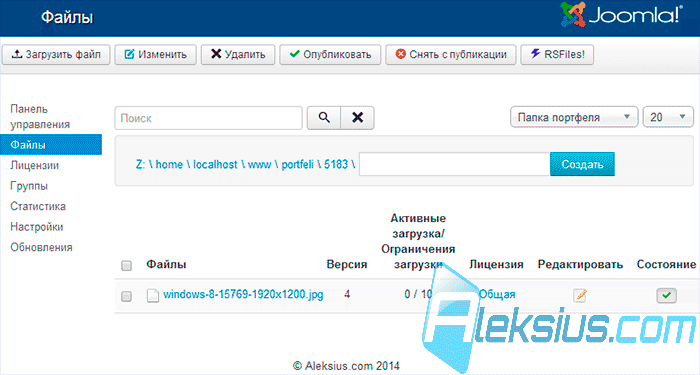Click the Опубликовать publish button
This screenshot has height=375, width=700.
tap(330, 54)
